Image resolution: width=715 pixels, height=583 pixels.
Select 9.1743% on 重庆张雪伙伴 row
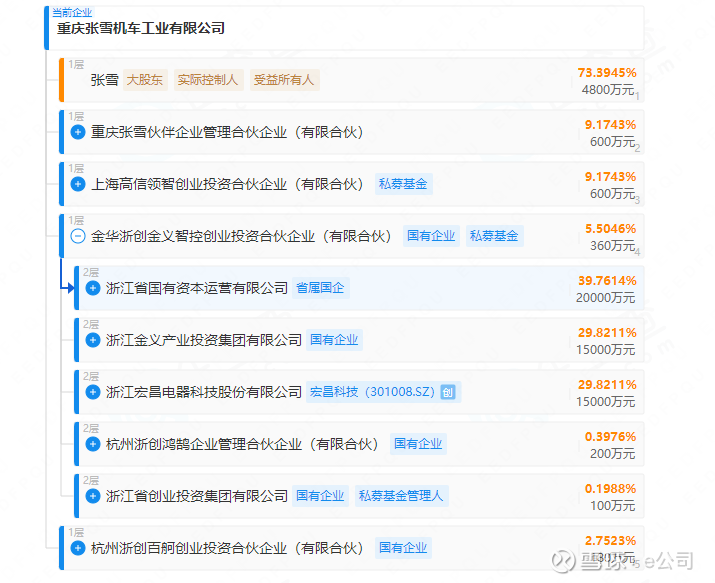611,125
